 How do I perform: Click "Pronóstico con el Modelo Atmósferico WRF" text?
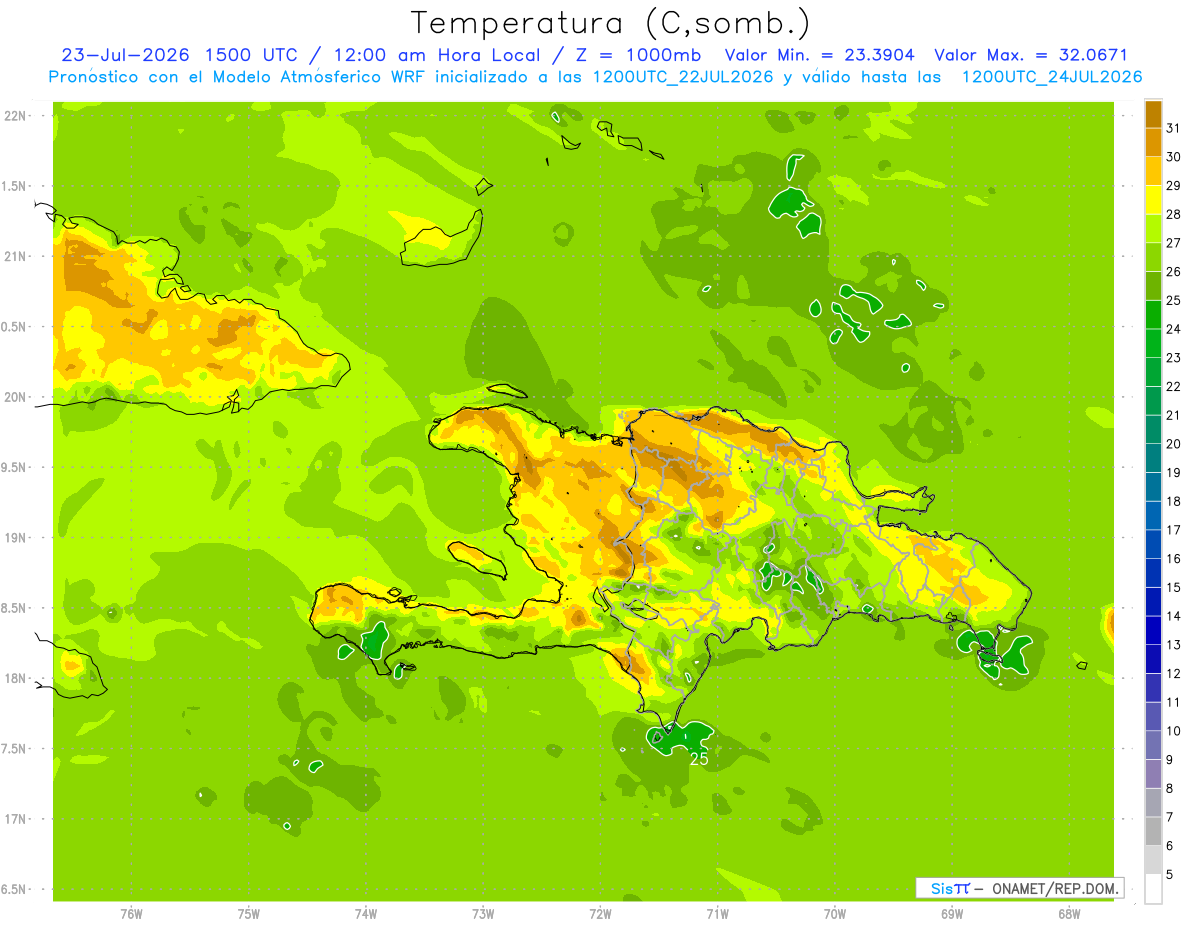click(x=235, y=77)
